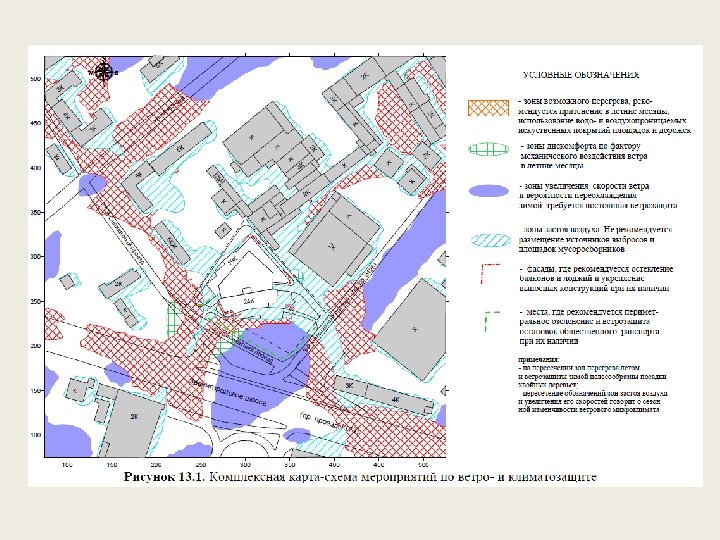Image resolution: width=720 pixels, height=540 pixels.
Task: Click the green dashed fencing line legend symbol
Action: 492,321
